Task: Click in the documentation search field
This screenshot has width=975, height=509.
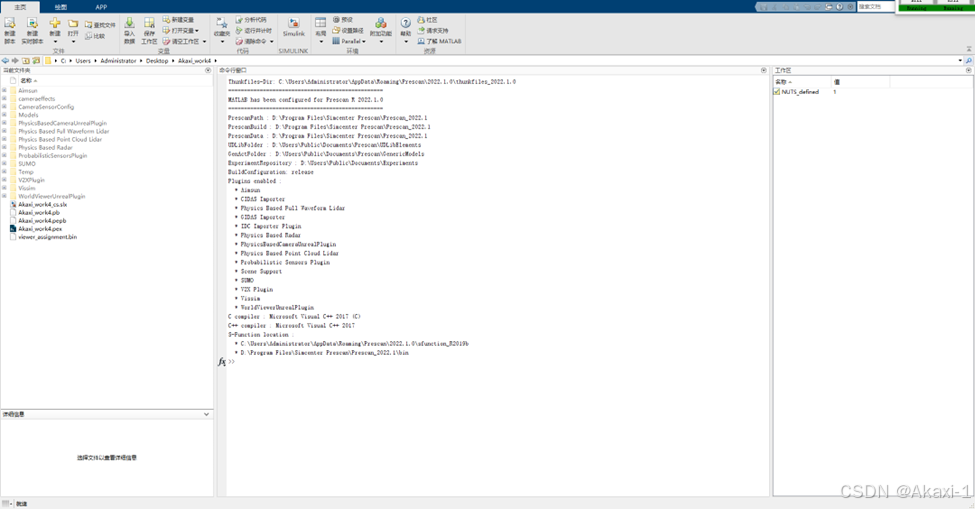Action: point(876,7)
